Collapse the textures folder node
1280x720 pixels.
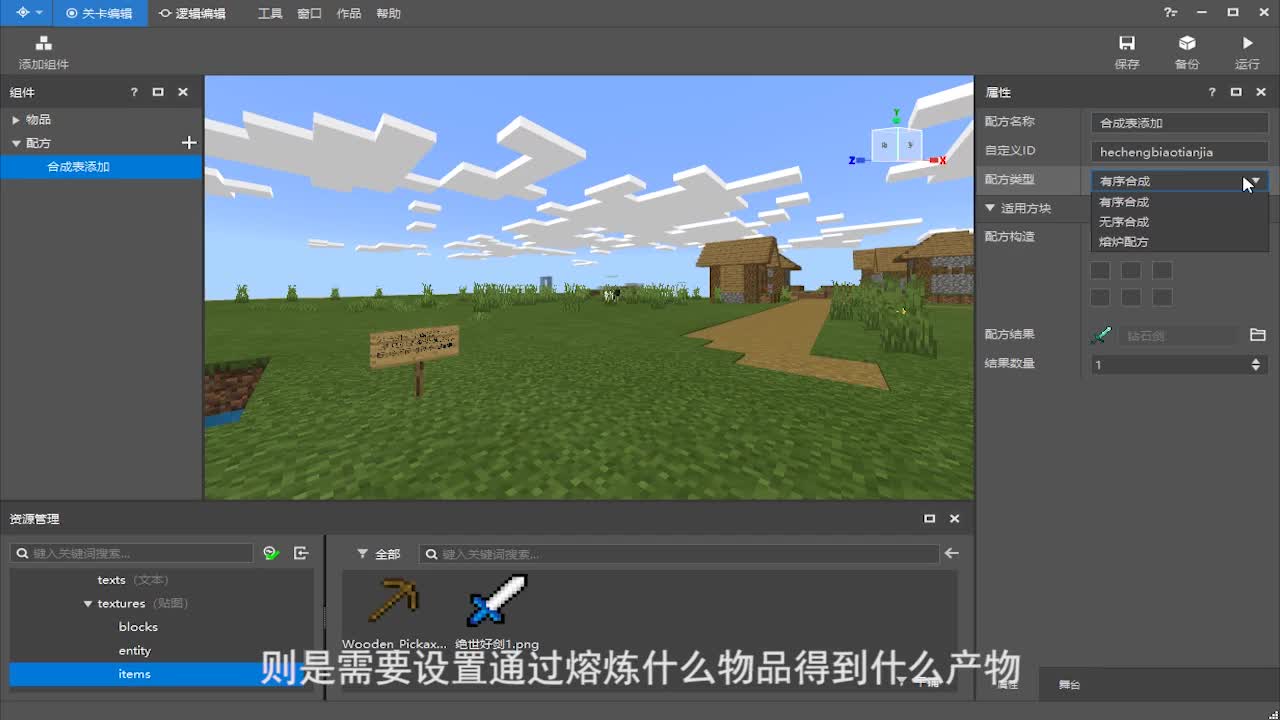pyautogui.click(x=88, y=604)
